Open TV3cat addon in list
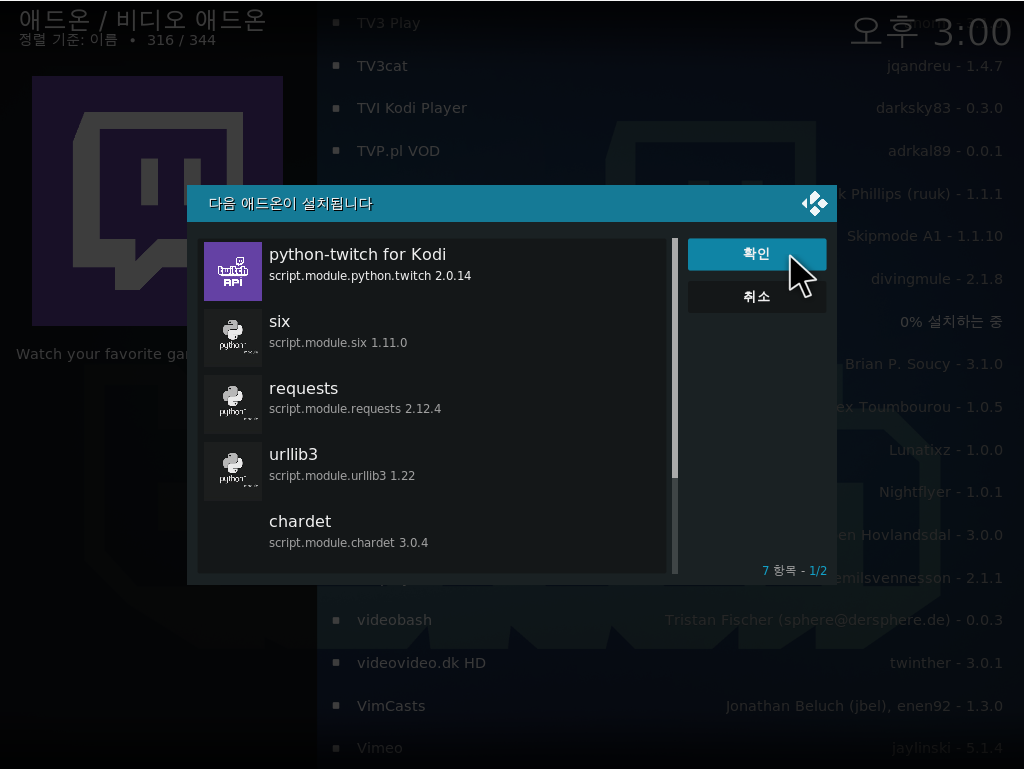 382,66
